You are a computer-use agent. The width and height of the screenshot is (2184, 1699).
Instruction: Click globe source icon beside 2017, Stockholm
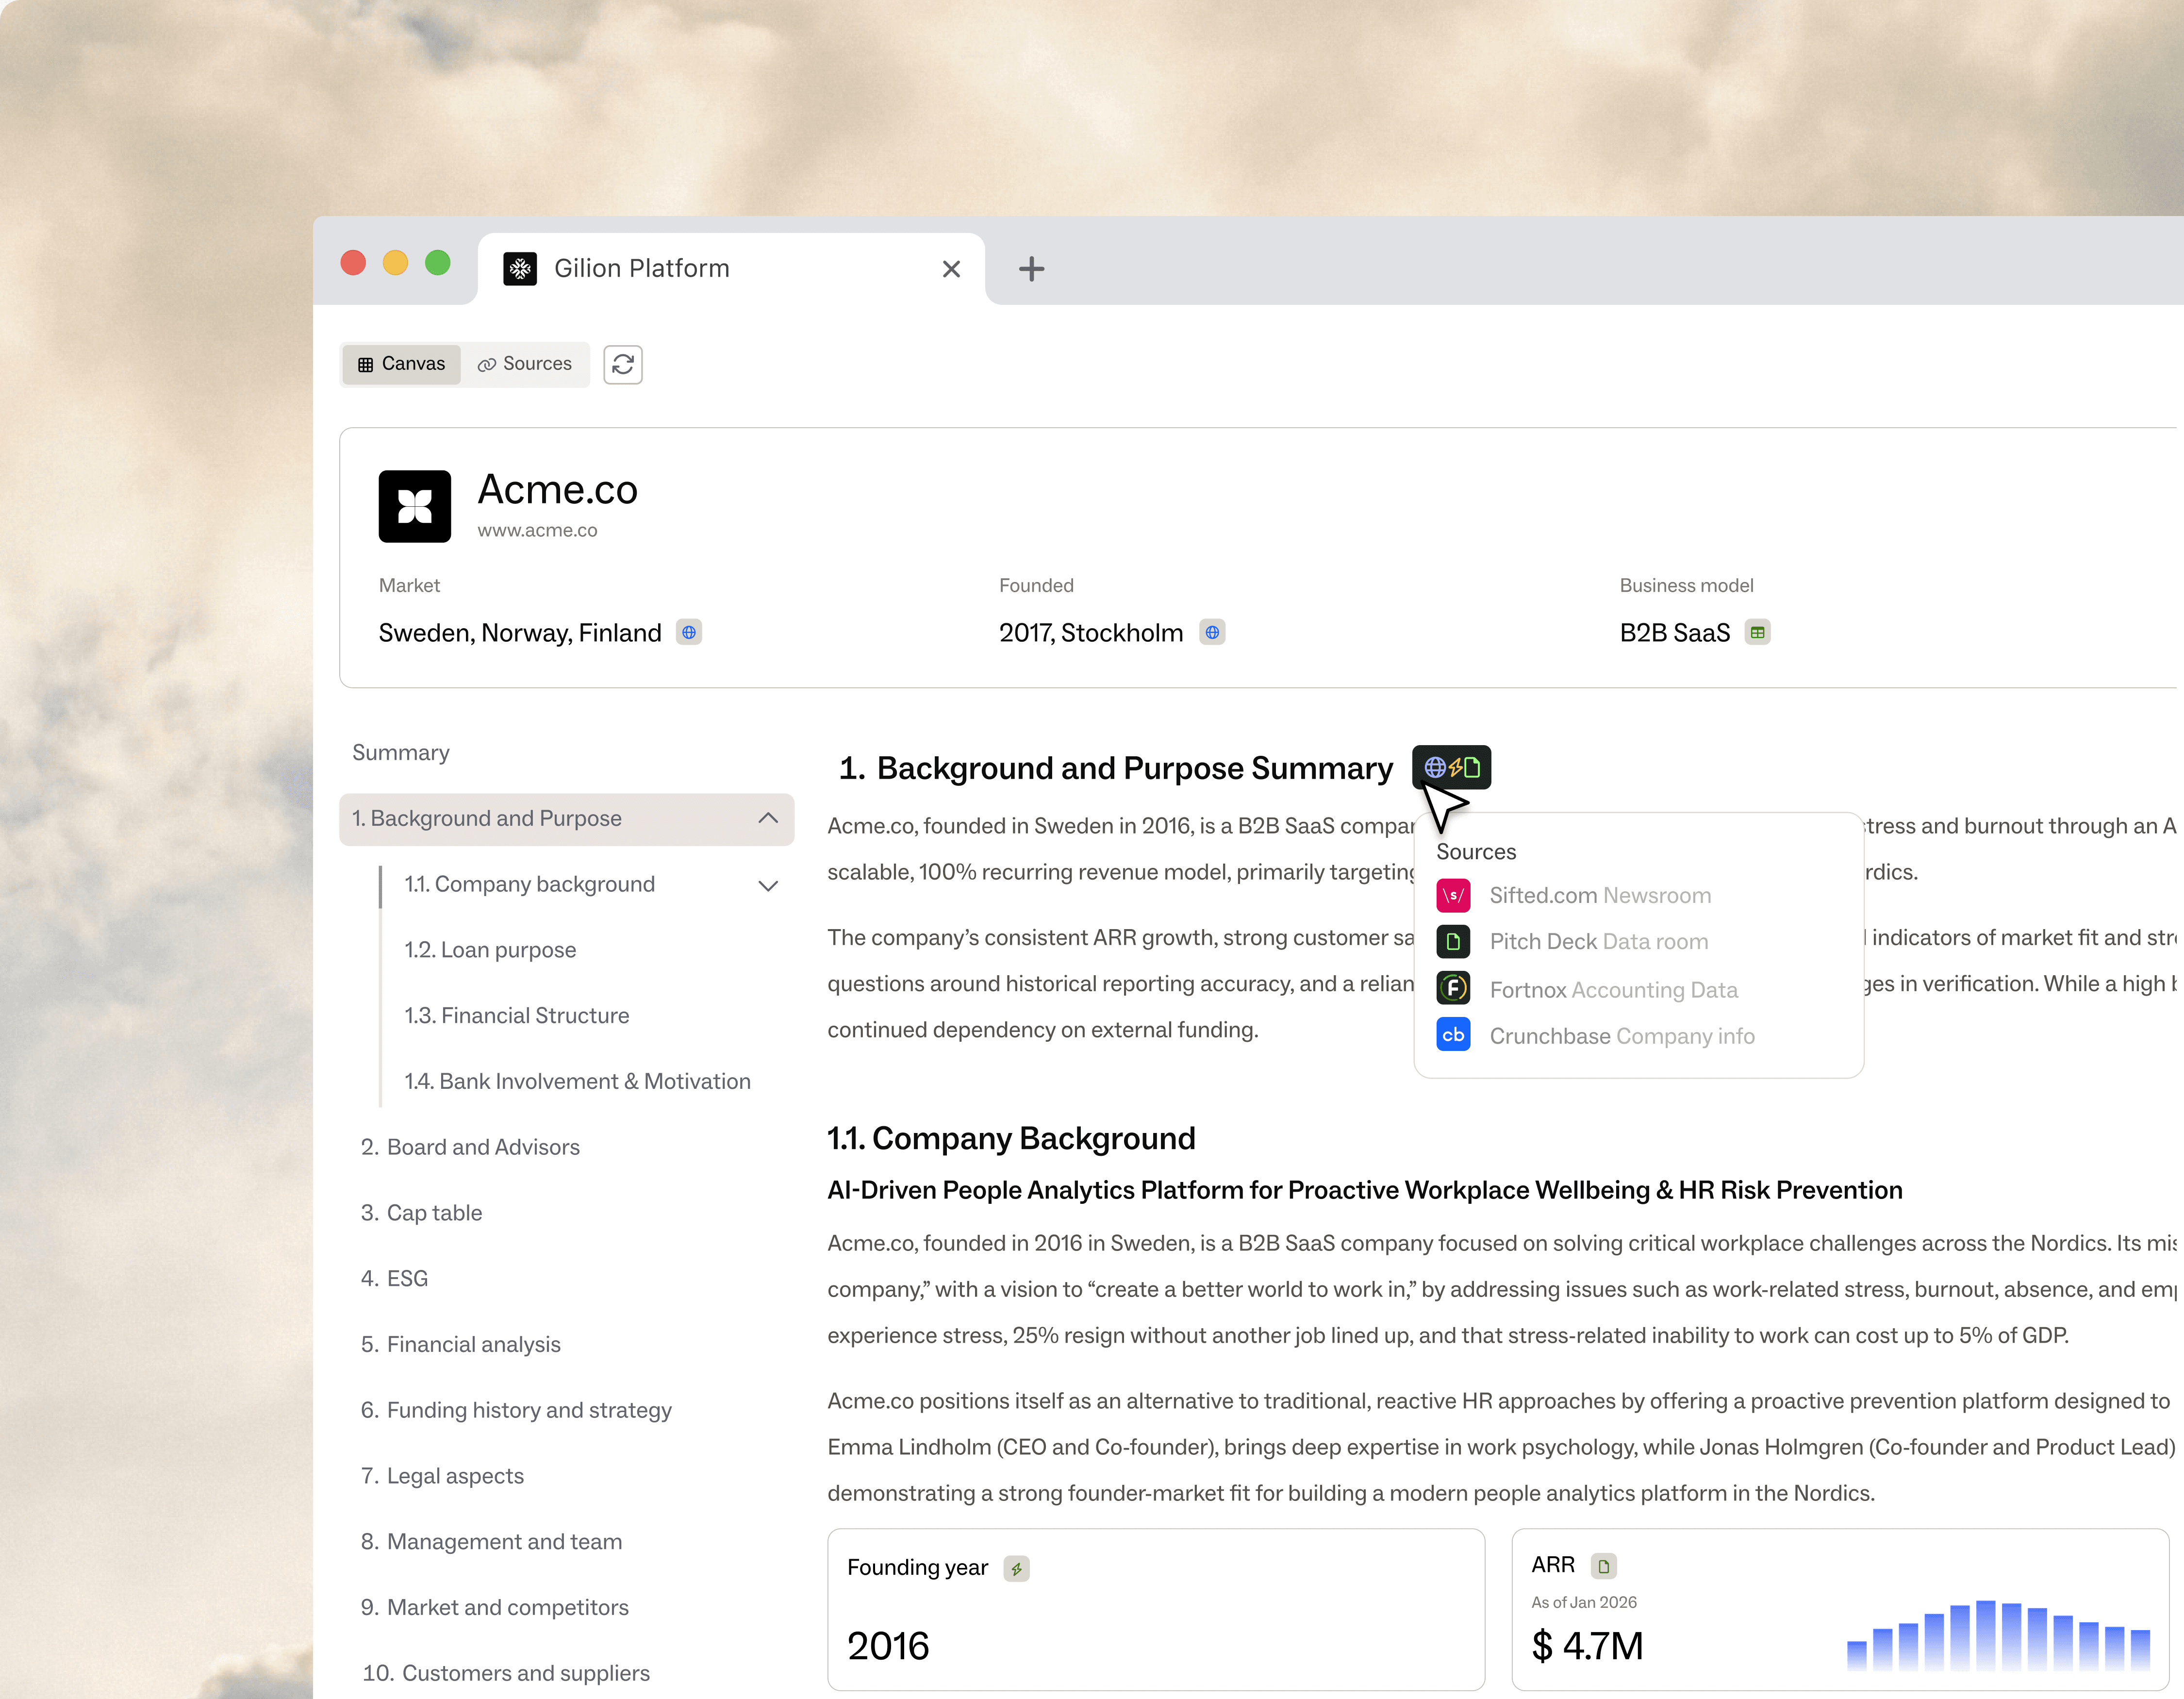pos(1211,632)
